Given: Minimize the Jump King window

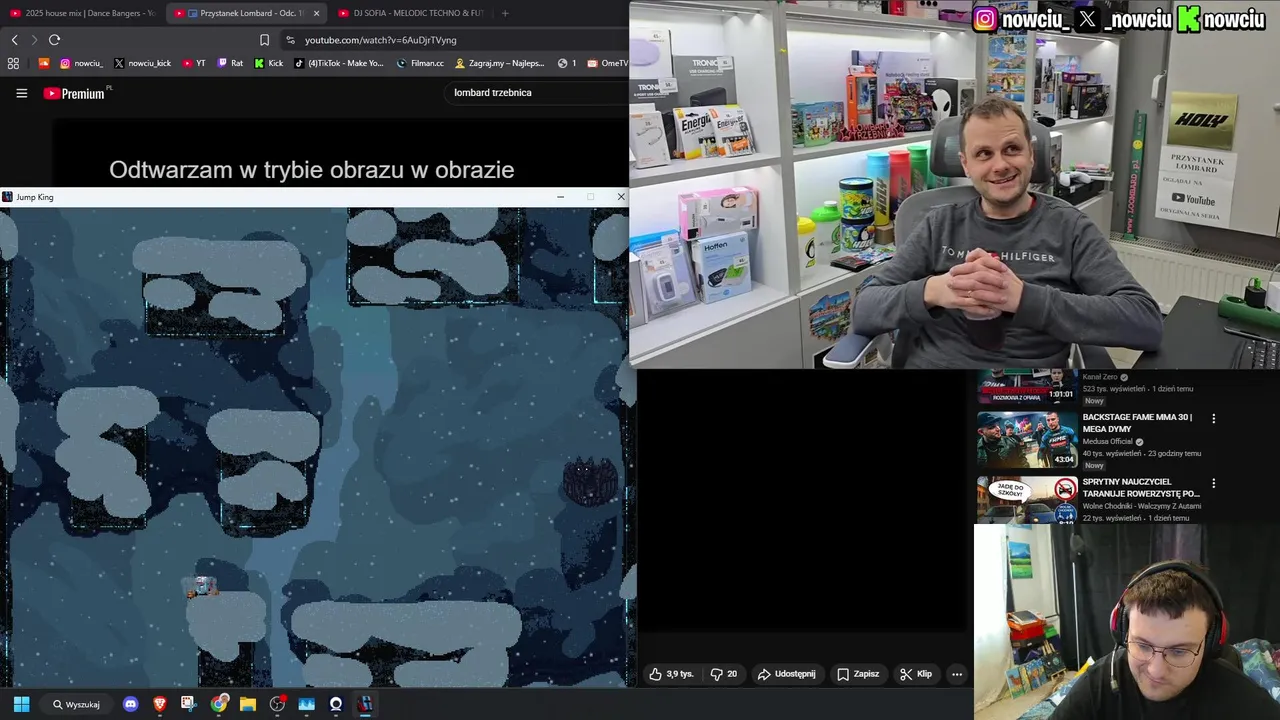Looking at the screenshot, I should [x=560, y=197].
